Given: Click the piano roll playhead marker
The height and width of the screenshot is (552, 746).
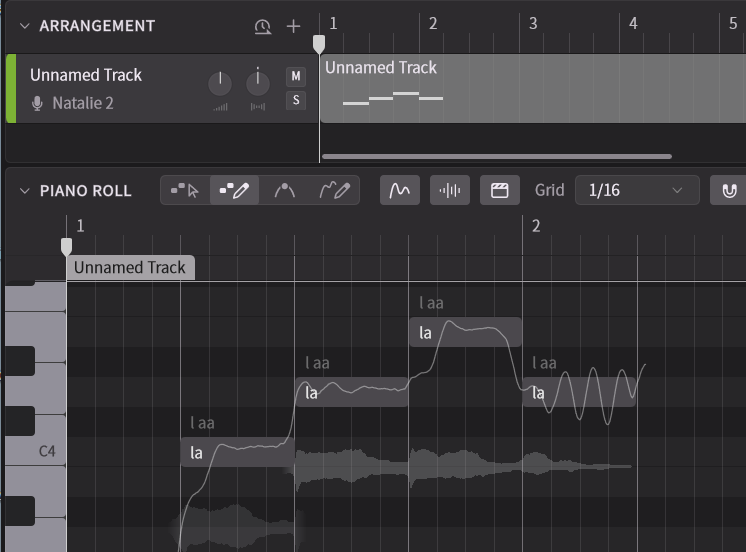Looking at the screenshot, I should (67, 247).
